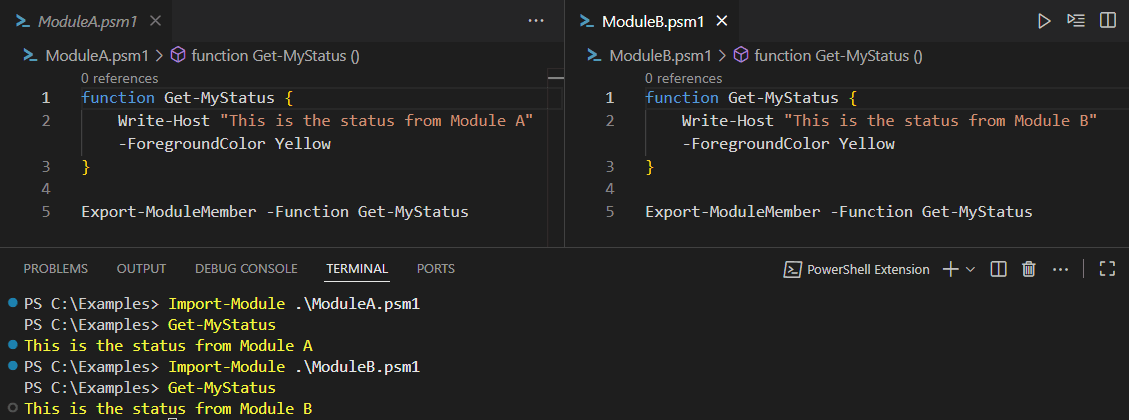1129x420 pixels.
Task: Switch to the ModuleB.psm1 tab
Action: [653, 22]
